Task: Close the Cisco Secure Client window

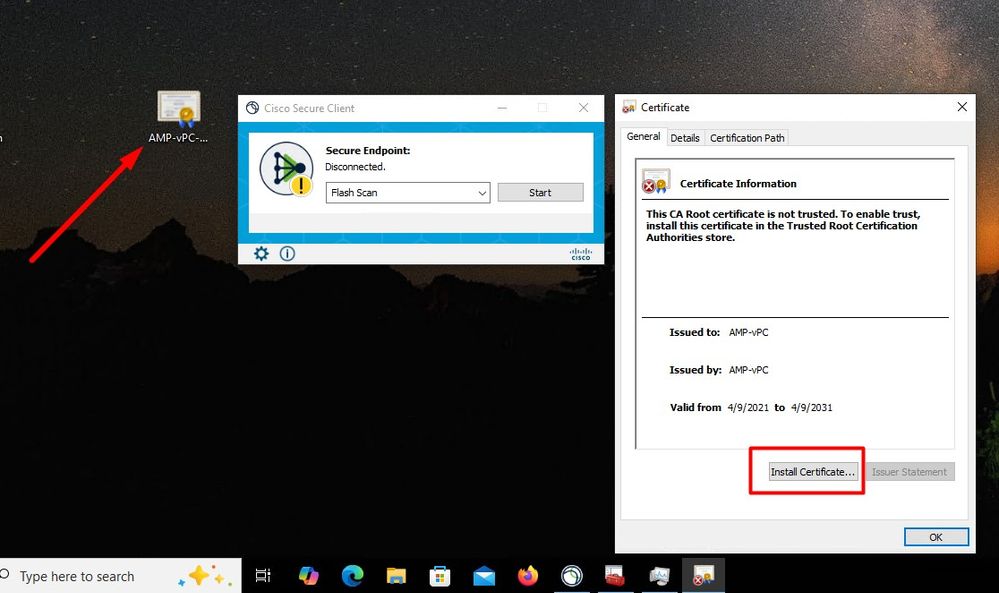Action: pyautogui.click(x=583, y=108)
